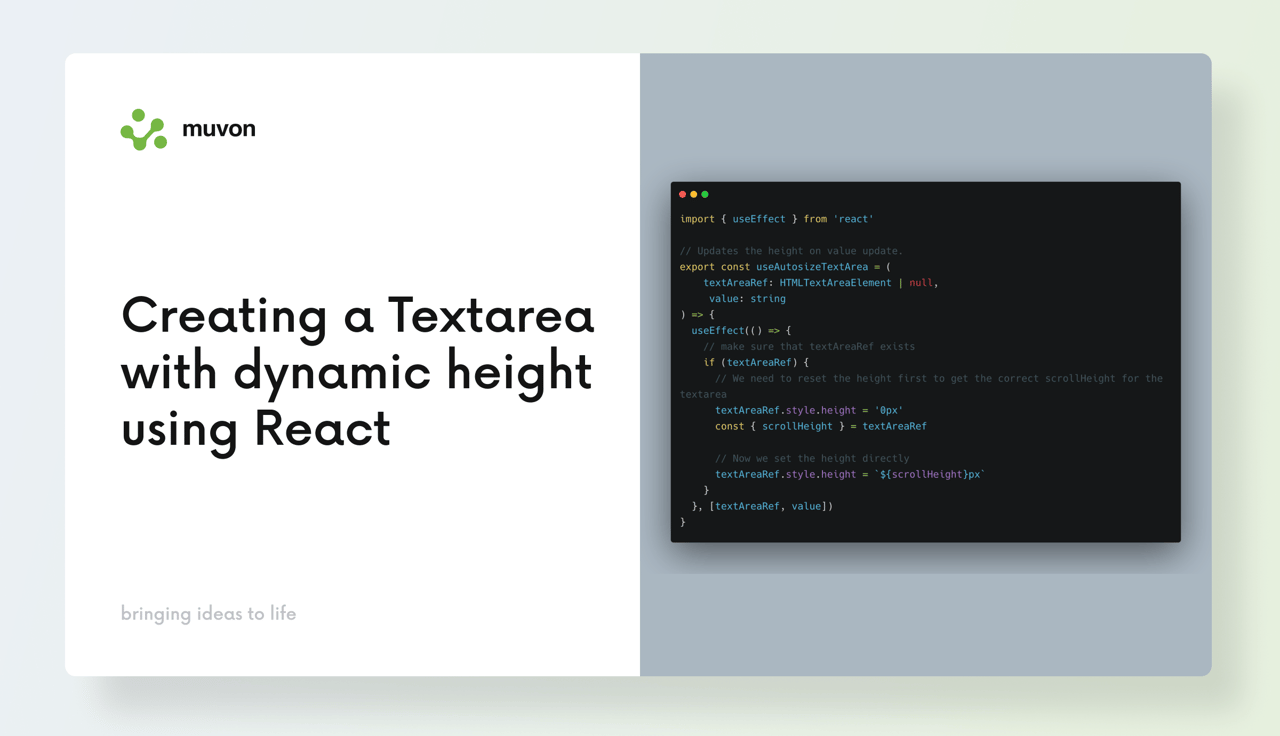Select the 'useEffect' import statement line

775,218
